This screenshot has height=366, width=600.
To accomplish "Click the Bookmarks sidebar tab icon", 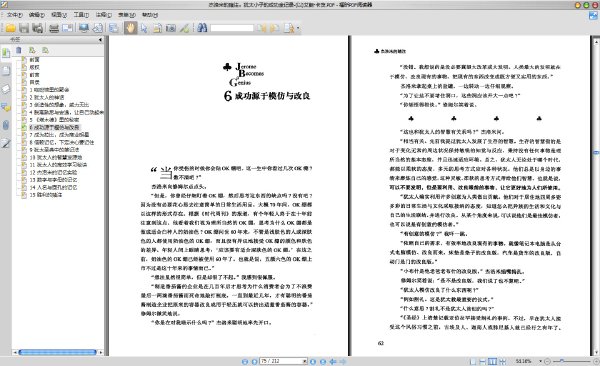I will point(6,53).
